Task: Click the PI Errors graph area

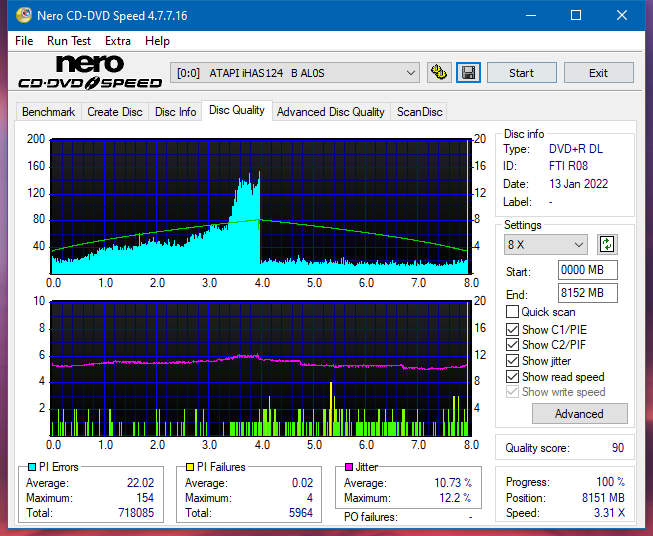Action: 261,206
